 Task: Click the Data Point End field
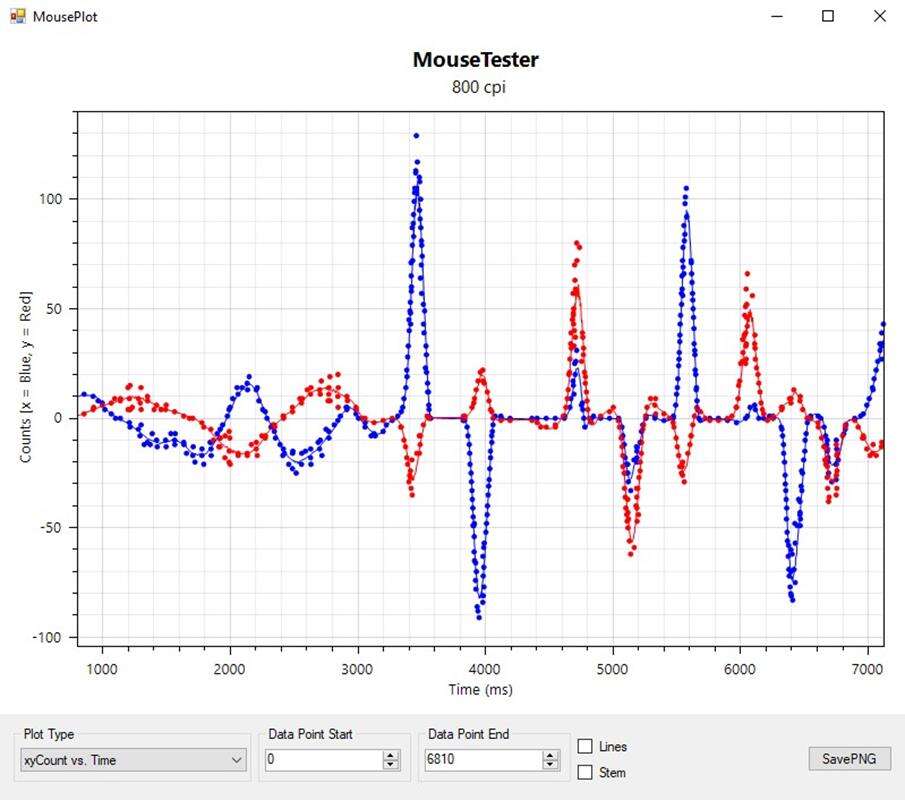point(482,760)
